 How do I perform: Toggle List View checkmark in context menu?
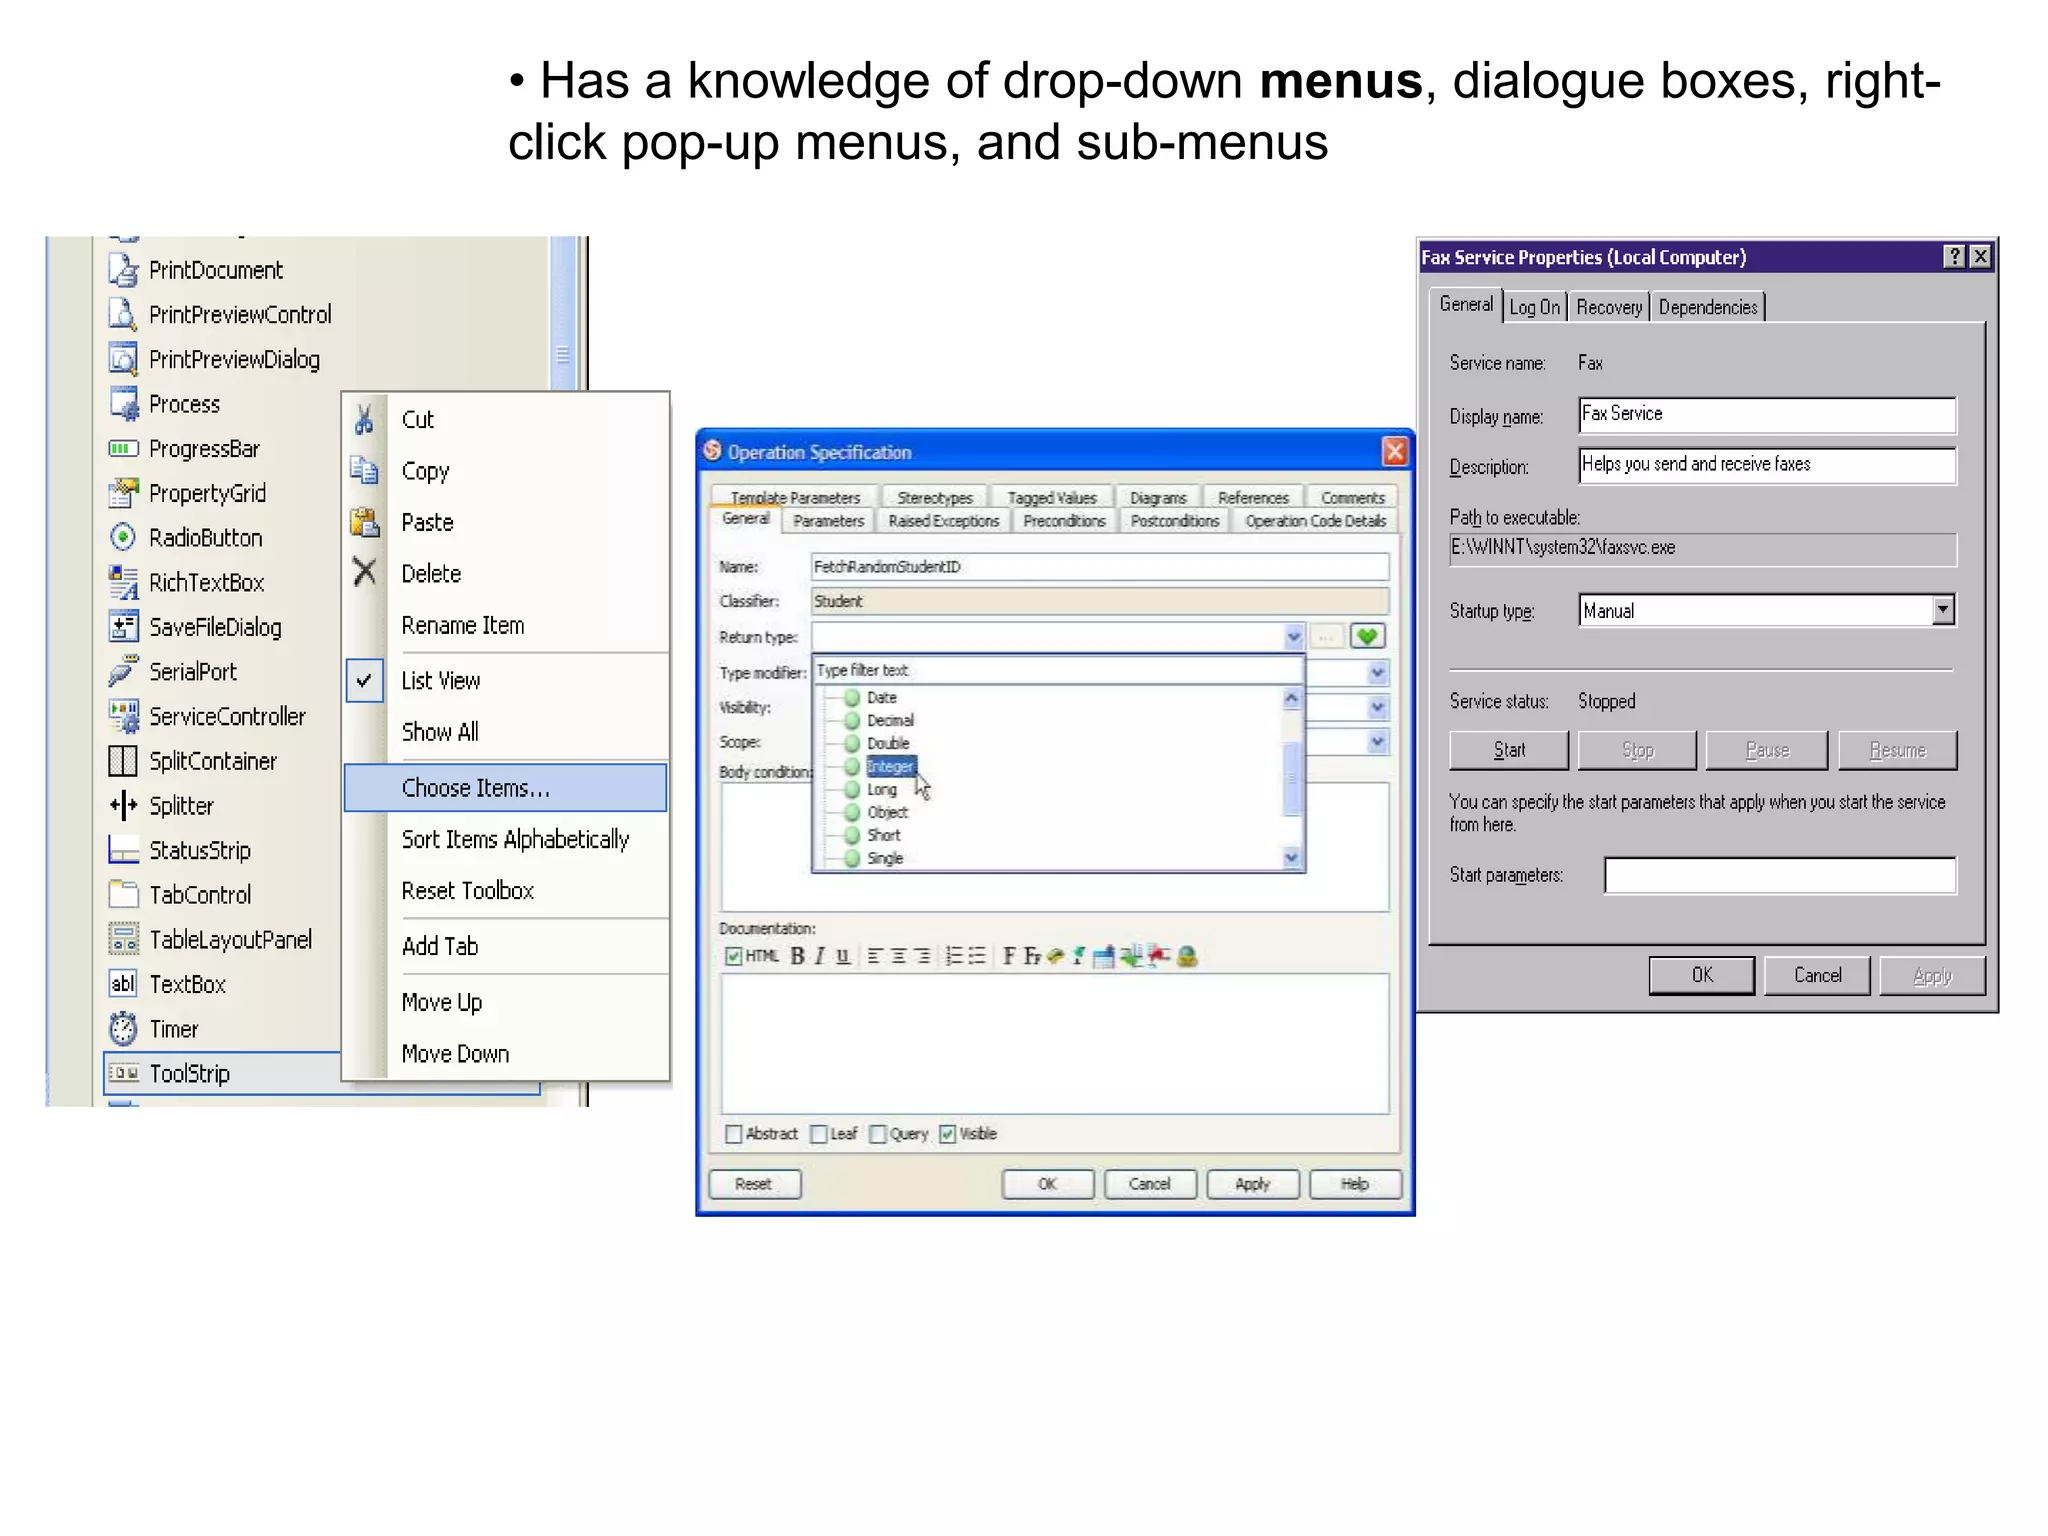pos(364,680)
